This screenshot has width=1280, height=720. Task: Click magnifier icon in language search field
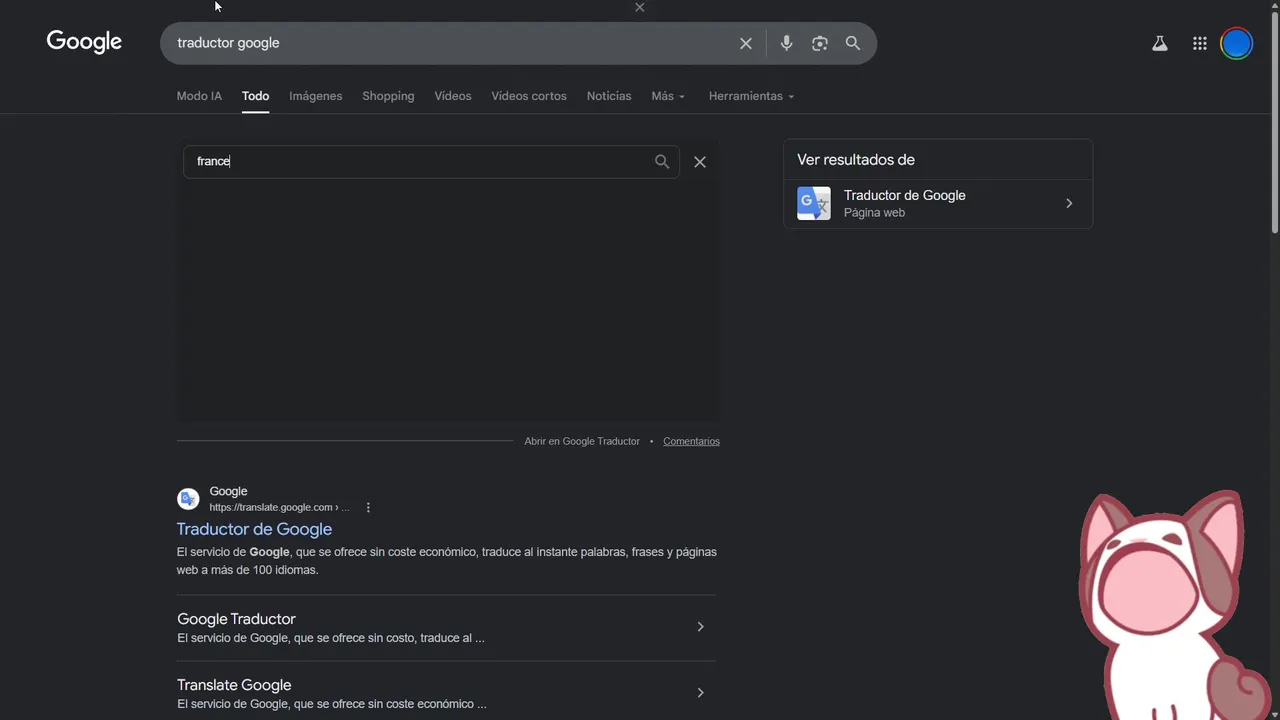(x=662, y=161)
